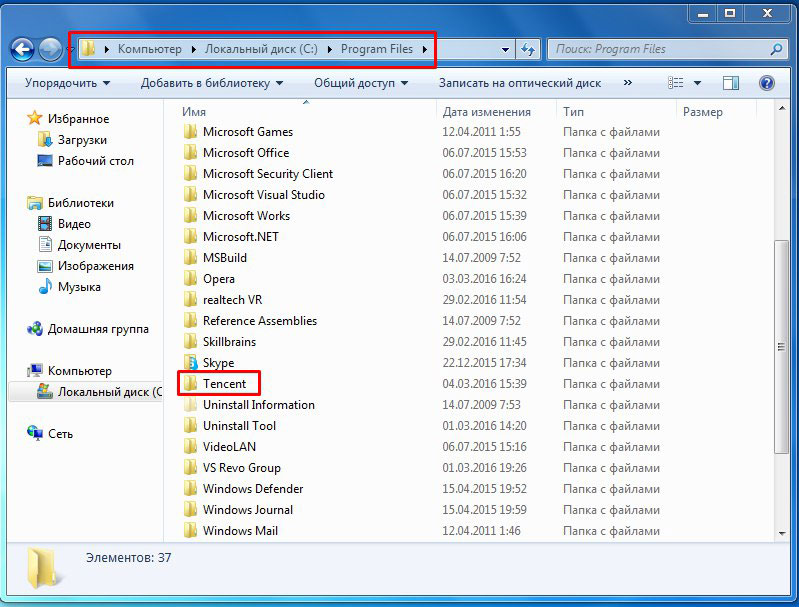Click the Back navigation arrow button
The image size is (799, 607).
coord(22,49)
